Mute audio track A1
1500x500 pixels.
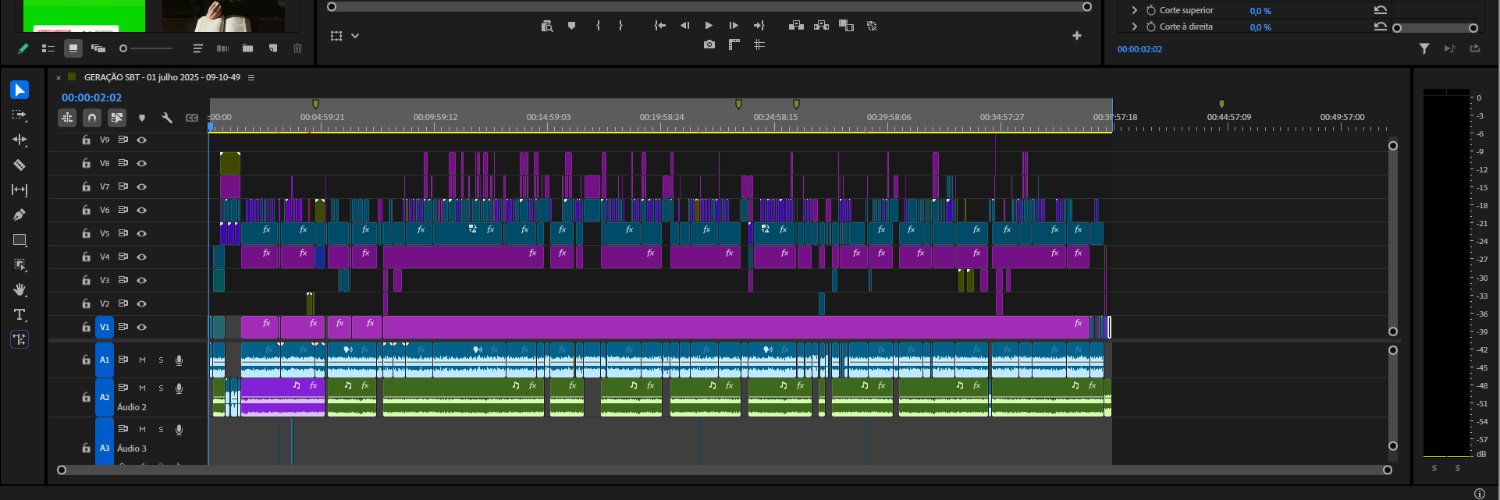click(x=142, y=360)
